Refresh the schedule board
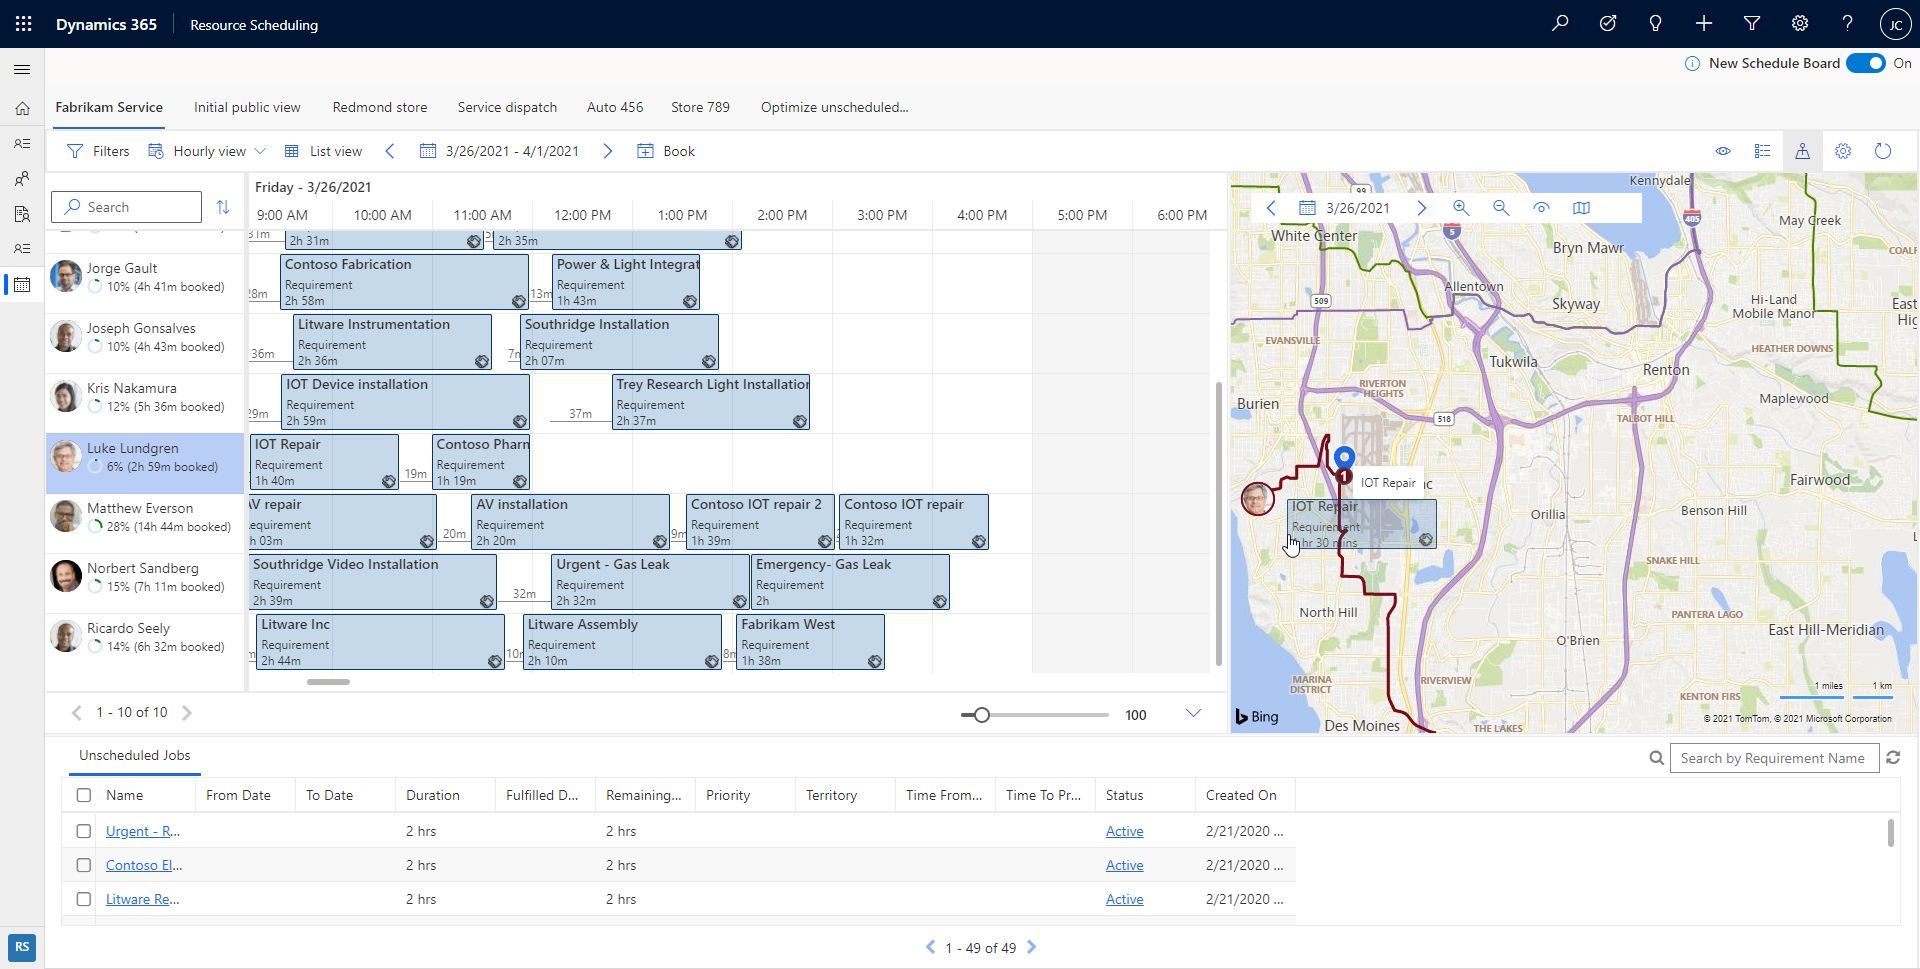 pyautogui.click(x=1884, y=151)
